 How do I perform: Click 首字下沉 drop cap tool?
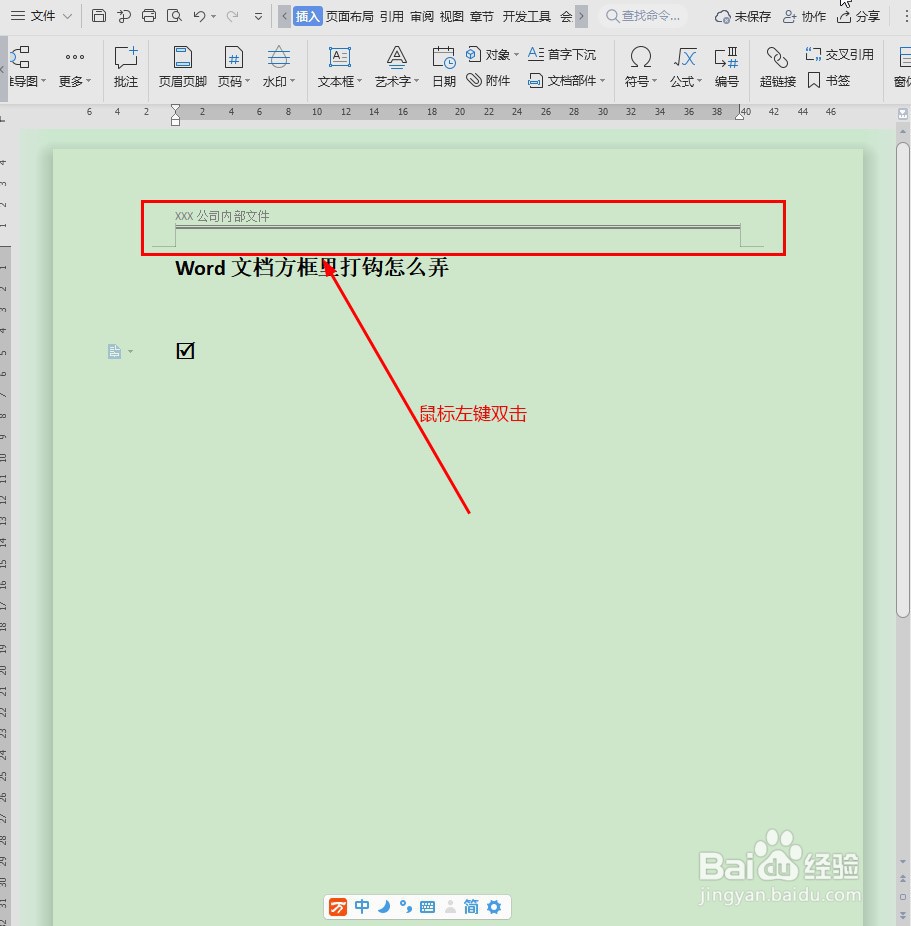pyautogui.click(x=561, y=55)
